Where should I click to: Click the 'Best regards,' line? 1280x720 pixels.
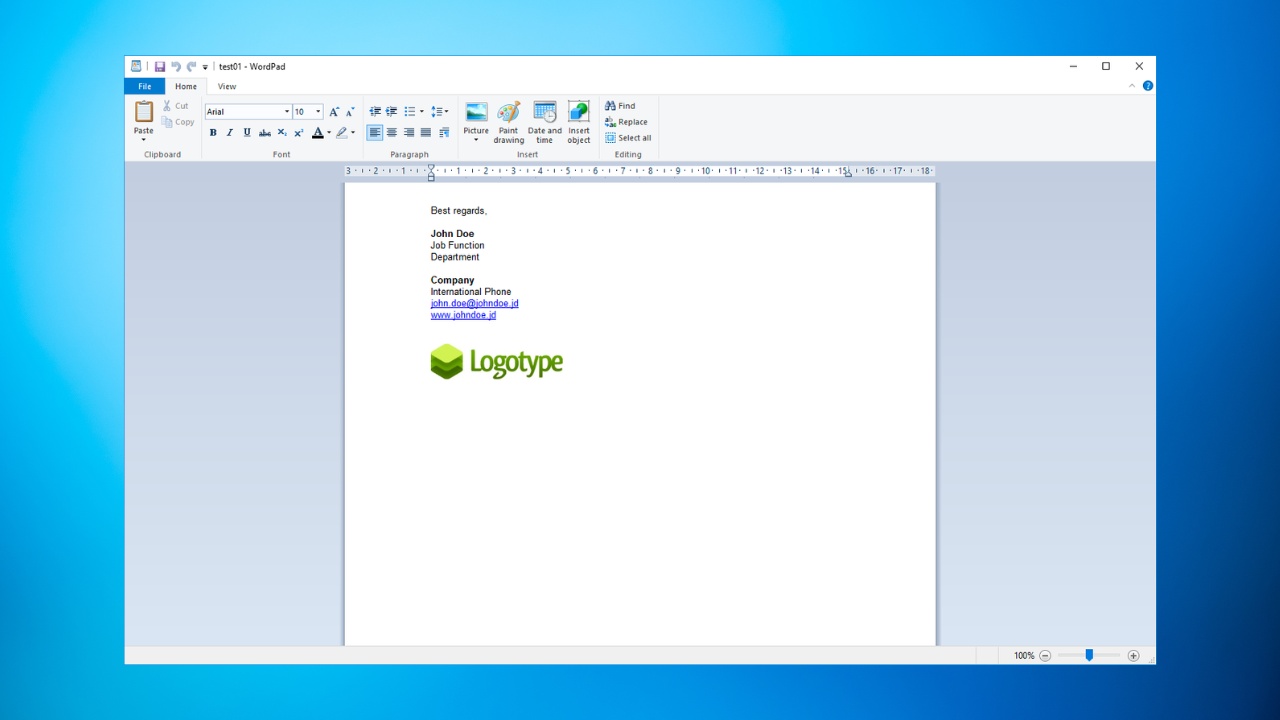tap(459, 211)
